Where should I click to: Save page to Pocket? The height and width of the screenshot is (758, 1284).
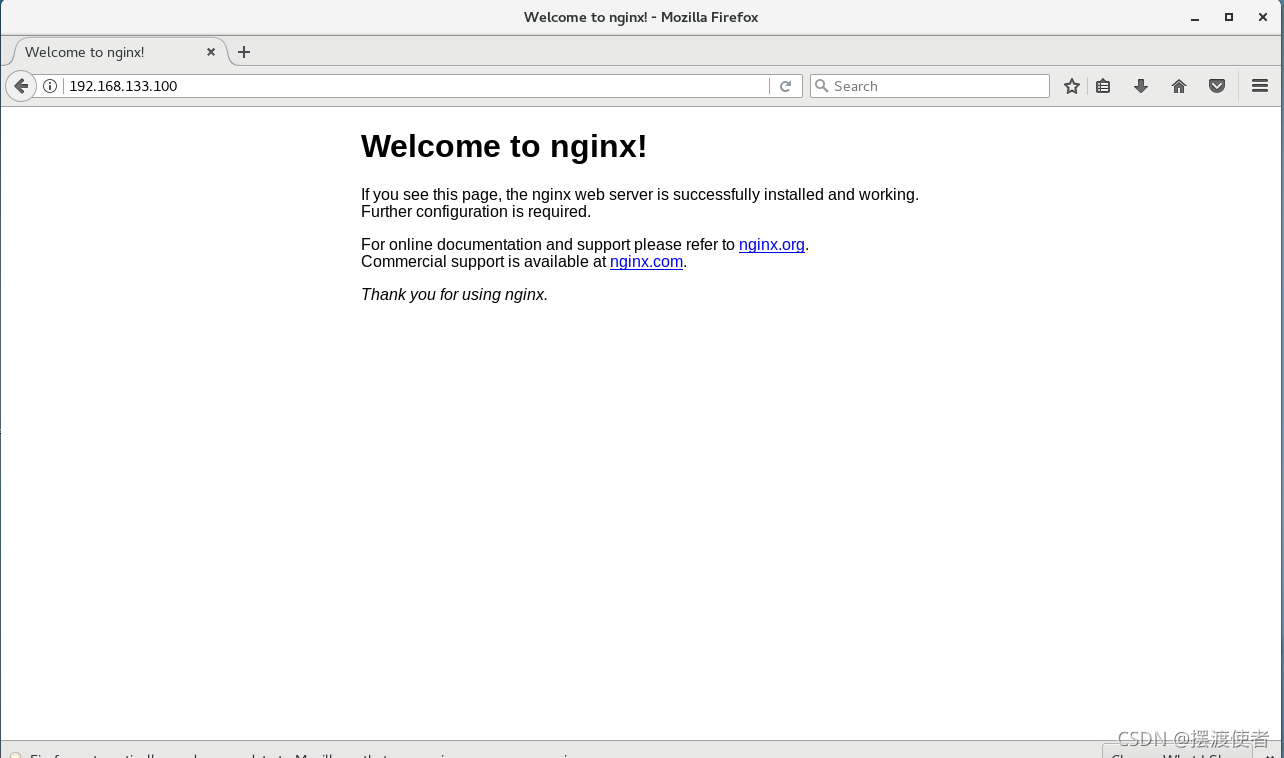coord(1217,86)
